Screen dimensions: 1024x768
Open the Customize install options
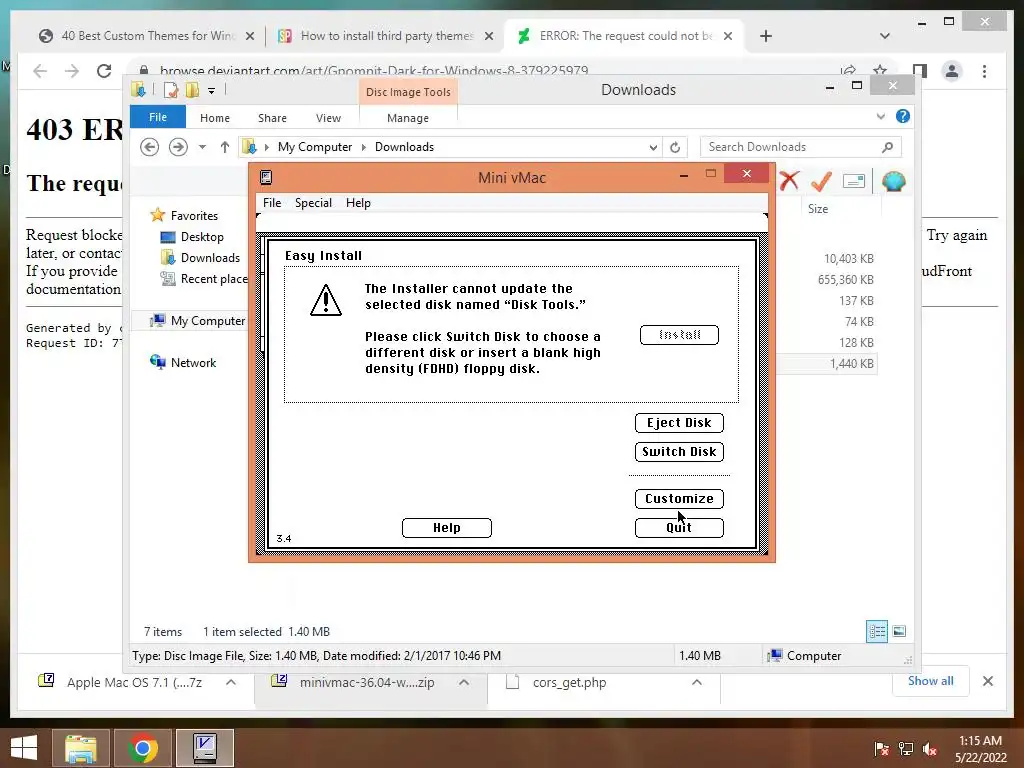(679, 498)
